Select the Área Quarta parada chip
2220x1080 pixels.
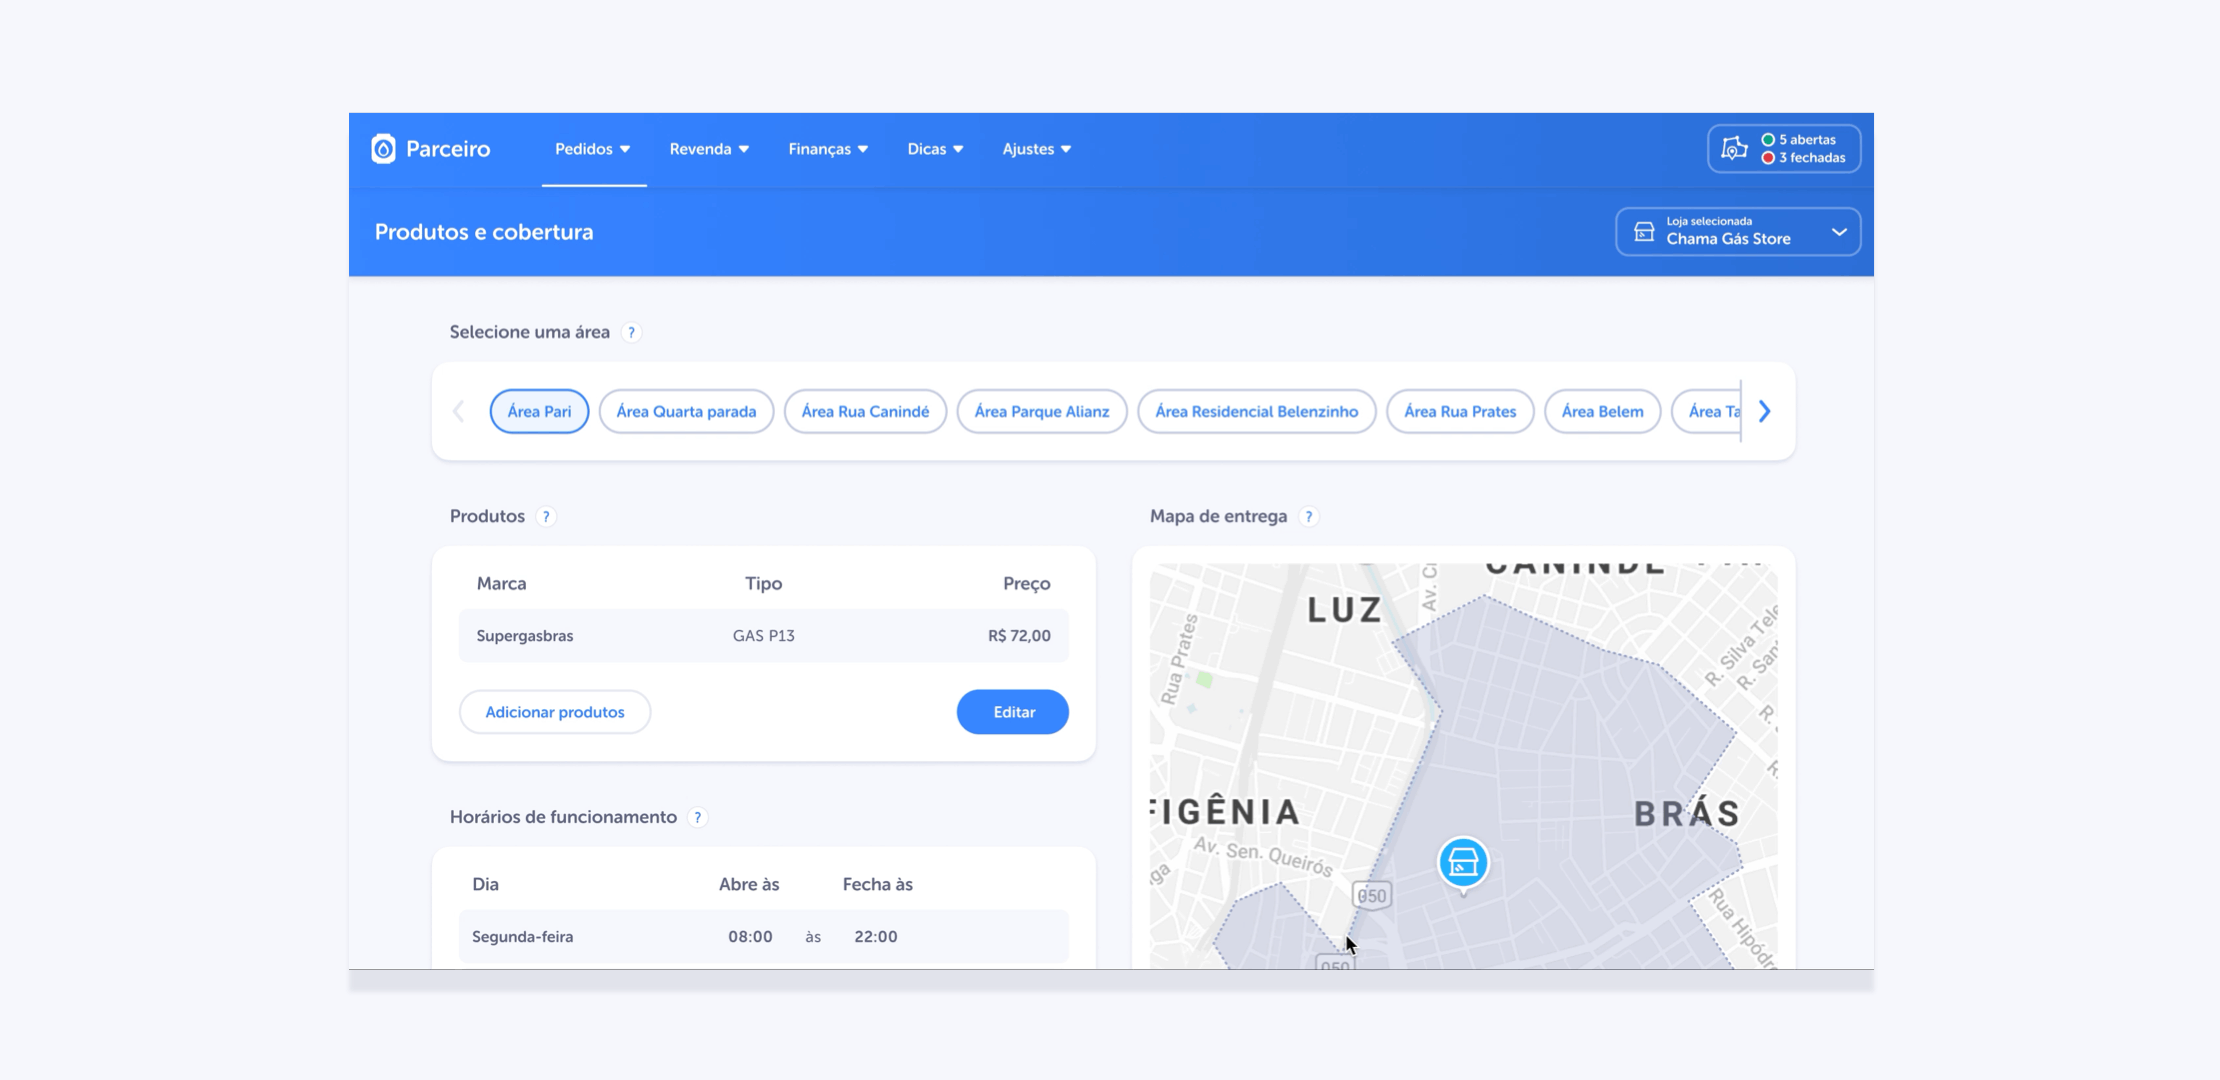(686, 411)
